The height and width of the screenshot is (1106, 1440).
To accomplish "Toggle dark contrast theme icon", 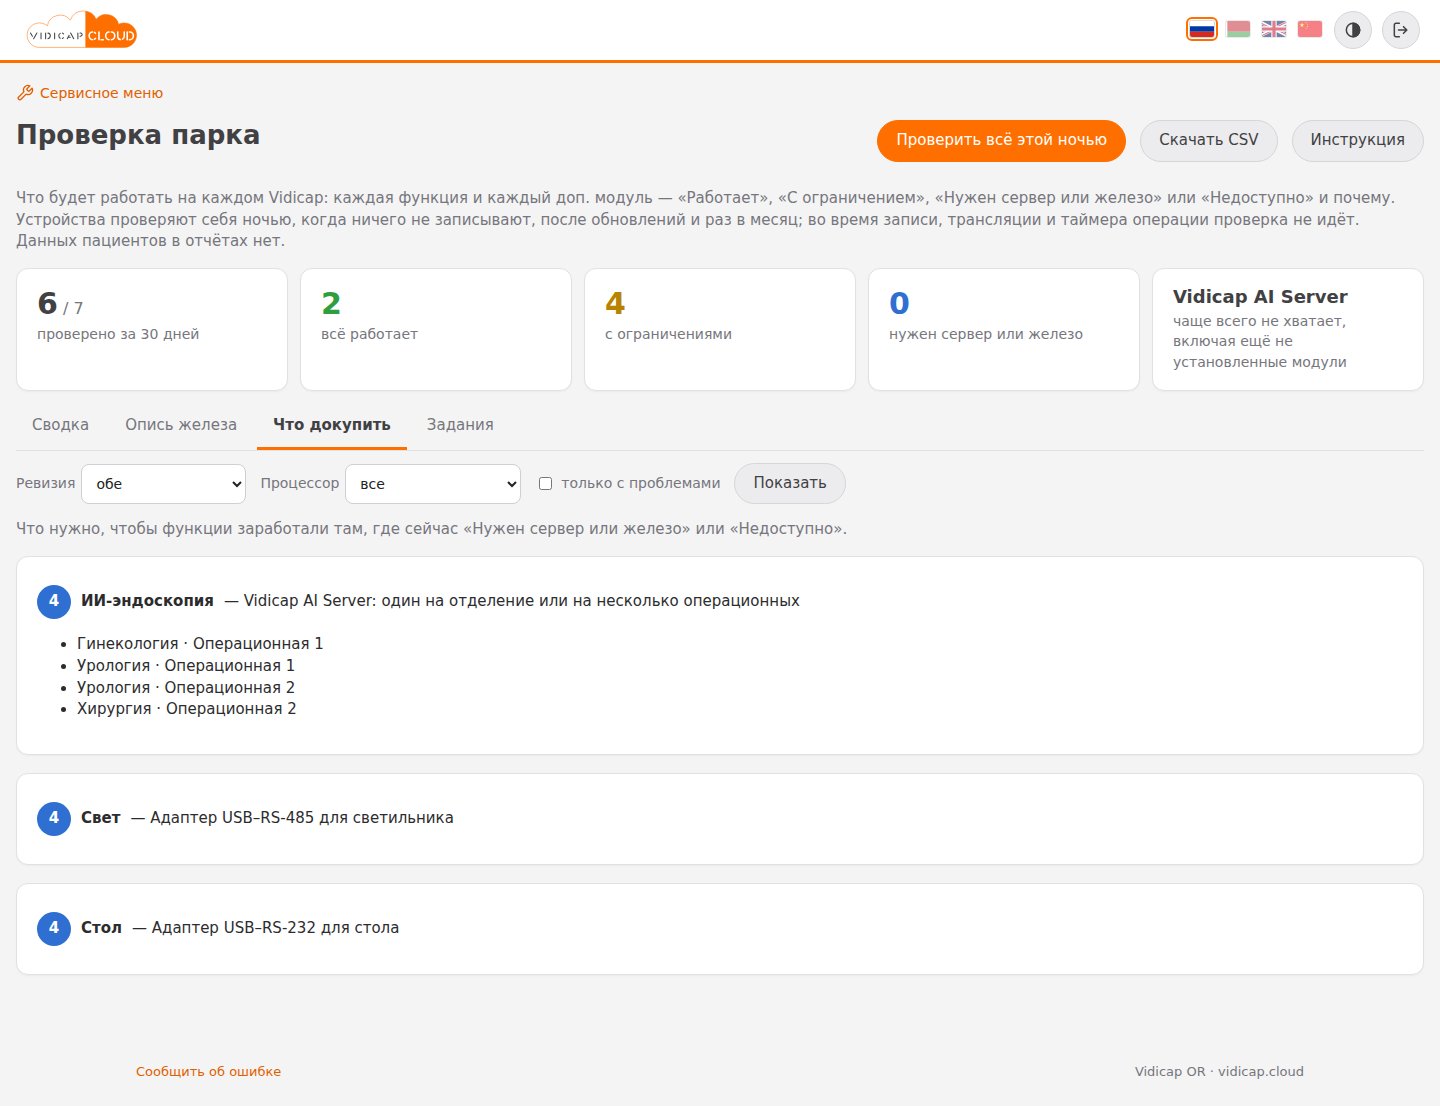I will (1353, 30).
